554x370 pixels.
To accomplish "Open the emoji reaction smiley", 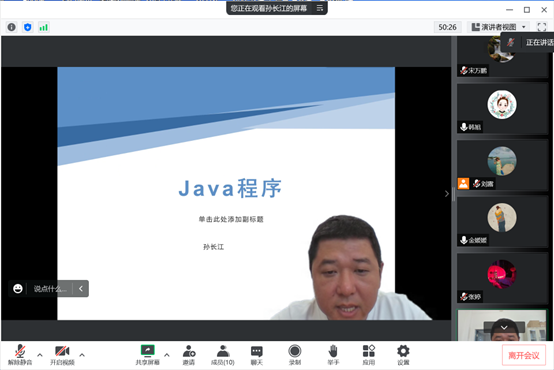I will [x=18, y=289].
